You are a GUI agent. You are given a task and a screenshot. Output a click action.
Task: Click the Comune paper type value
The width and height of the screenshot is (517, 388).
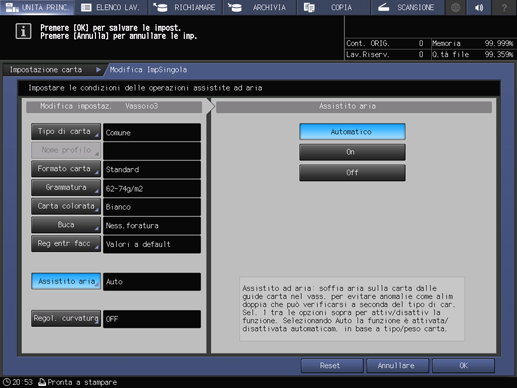point(152,132)
